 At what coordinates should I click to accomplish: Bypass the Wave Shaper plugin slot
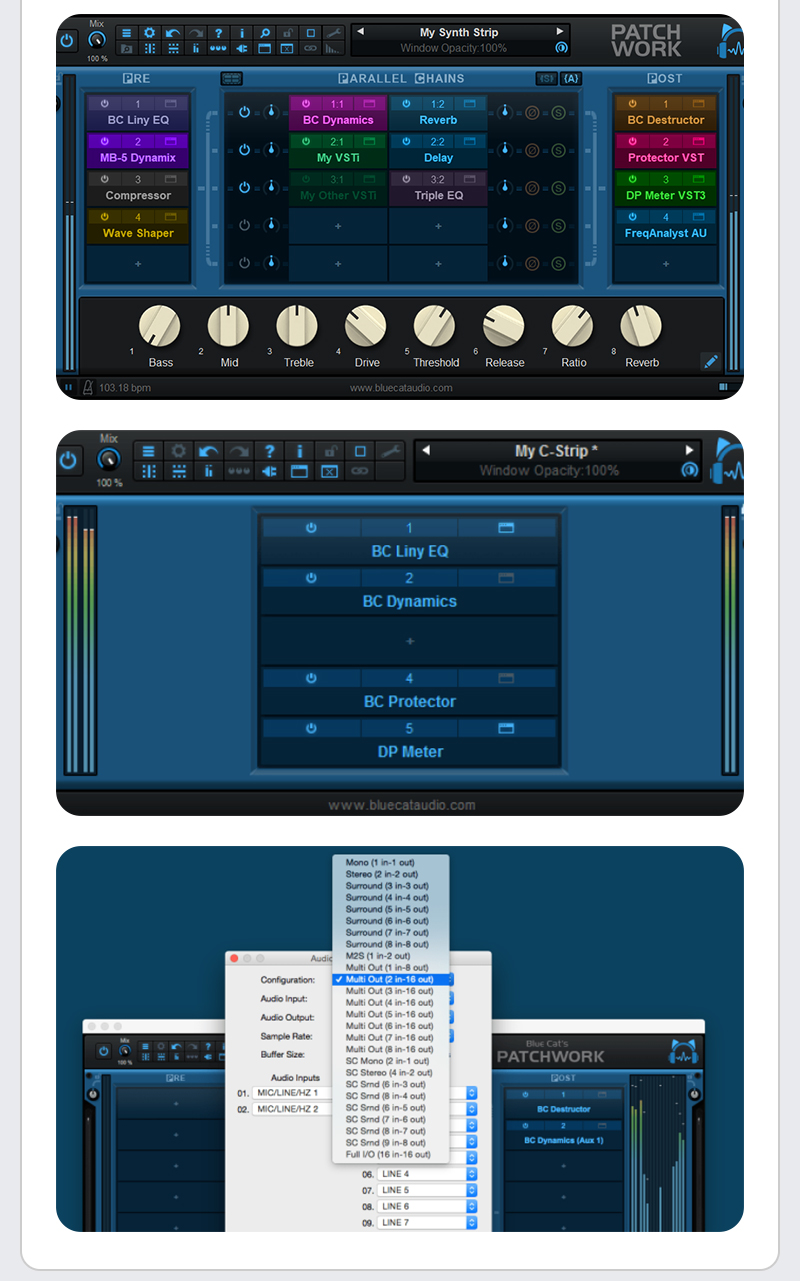click(103, 217)
